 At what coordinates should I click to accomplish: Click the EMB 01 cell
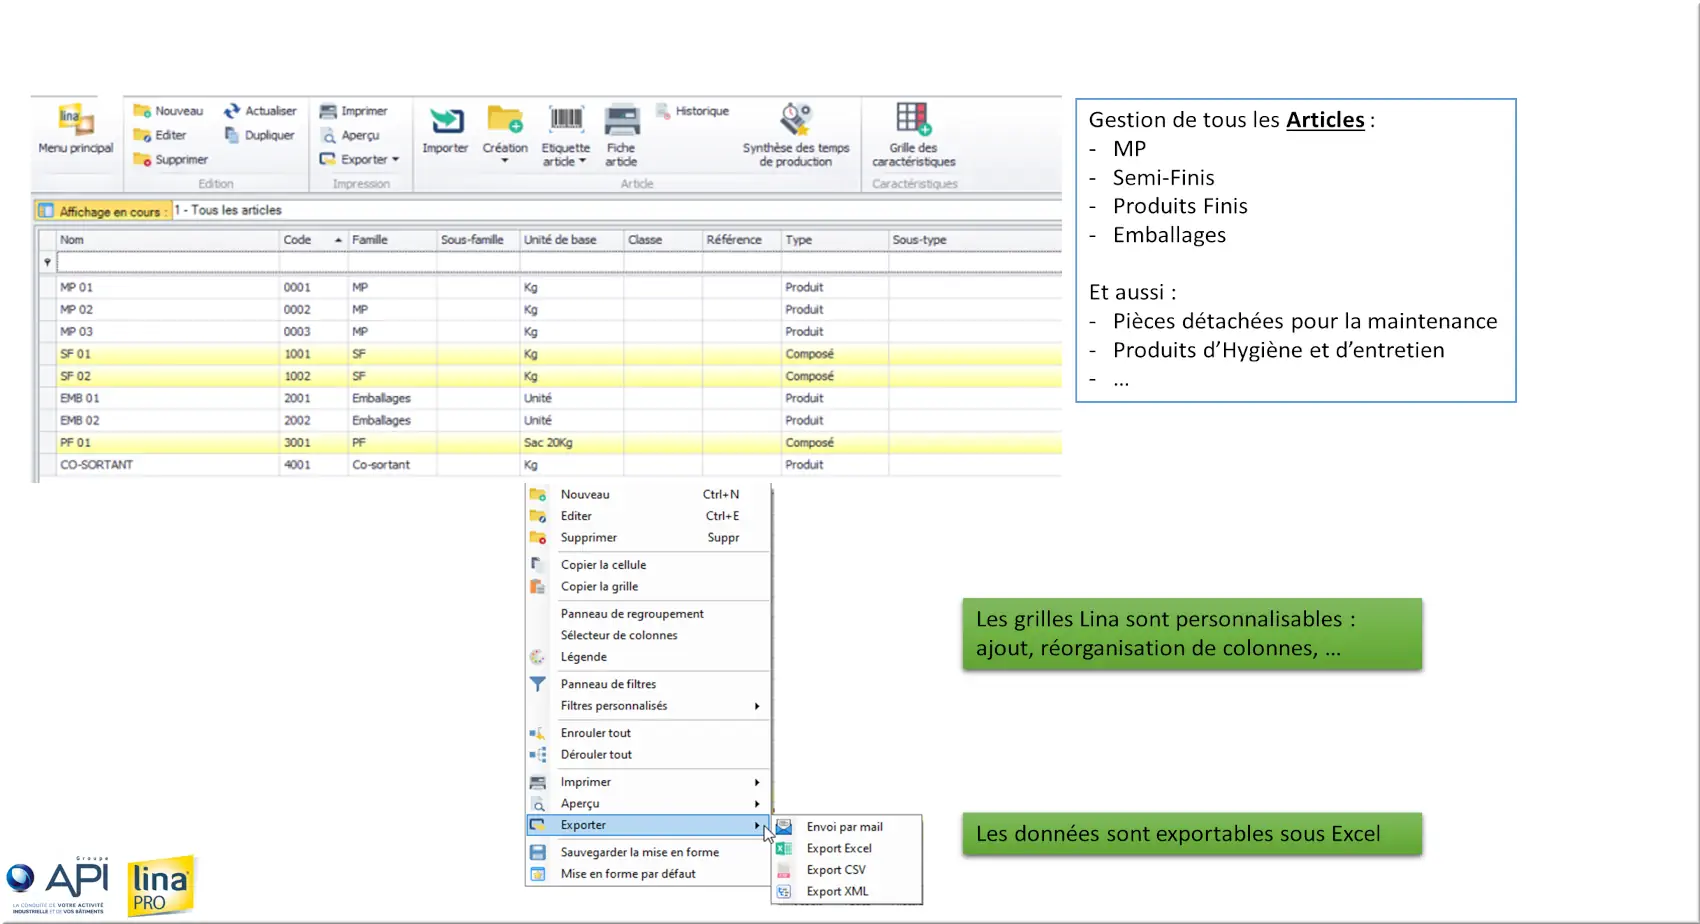coord(167,398)
